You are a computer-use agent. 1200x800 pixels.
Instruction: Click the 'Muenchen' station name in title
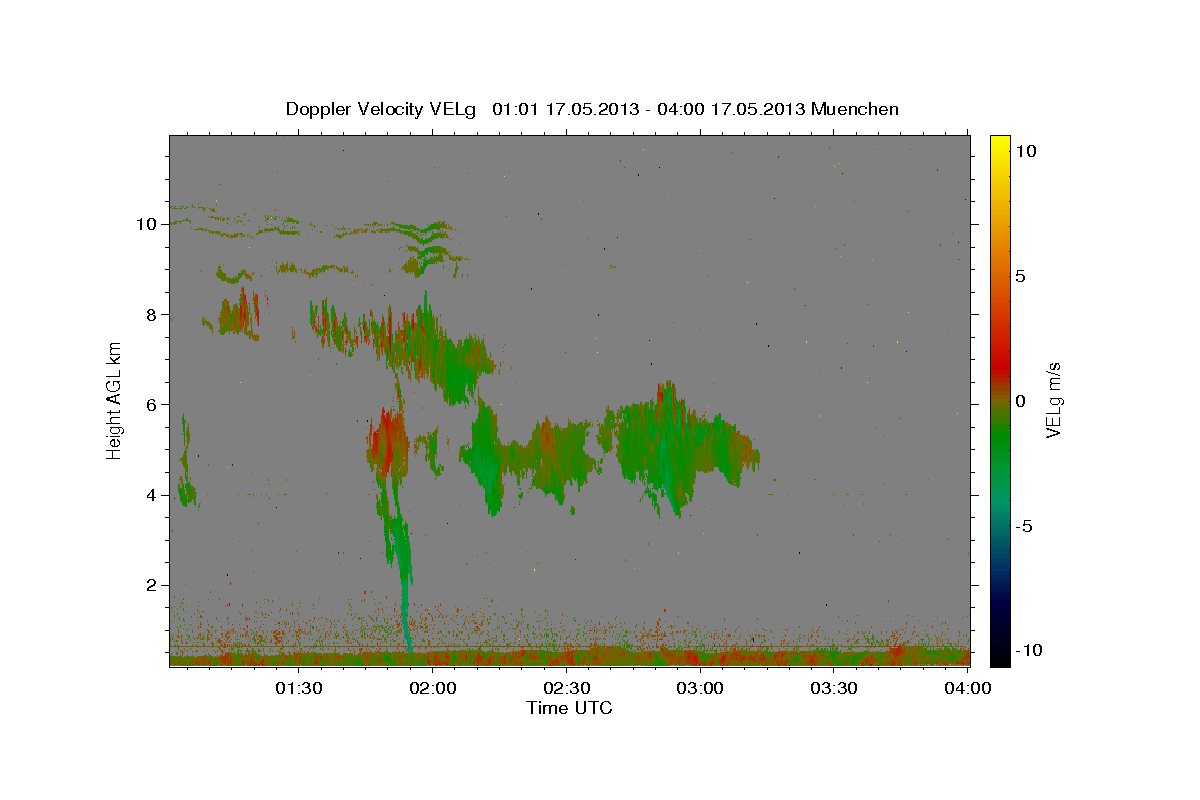(x=855, y=109)
